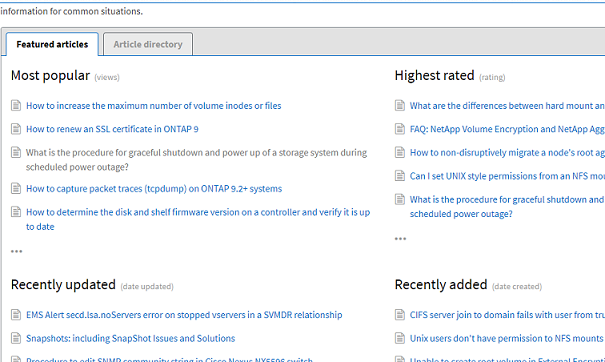Click document icon beside tcpdump packet traces article
This screenshot has width=605, height=362.
pyautogui.click(x=16, y=188)
